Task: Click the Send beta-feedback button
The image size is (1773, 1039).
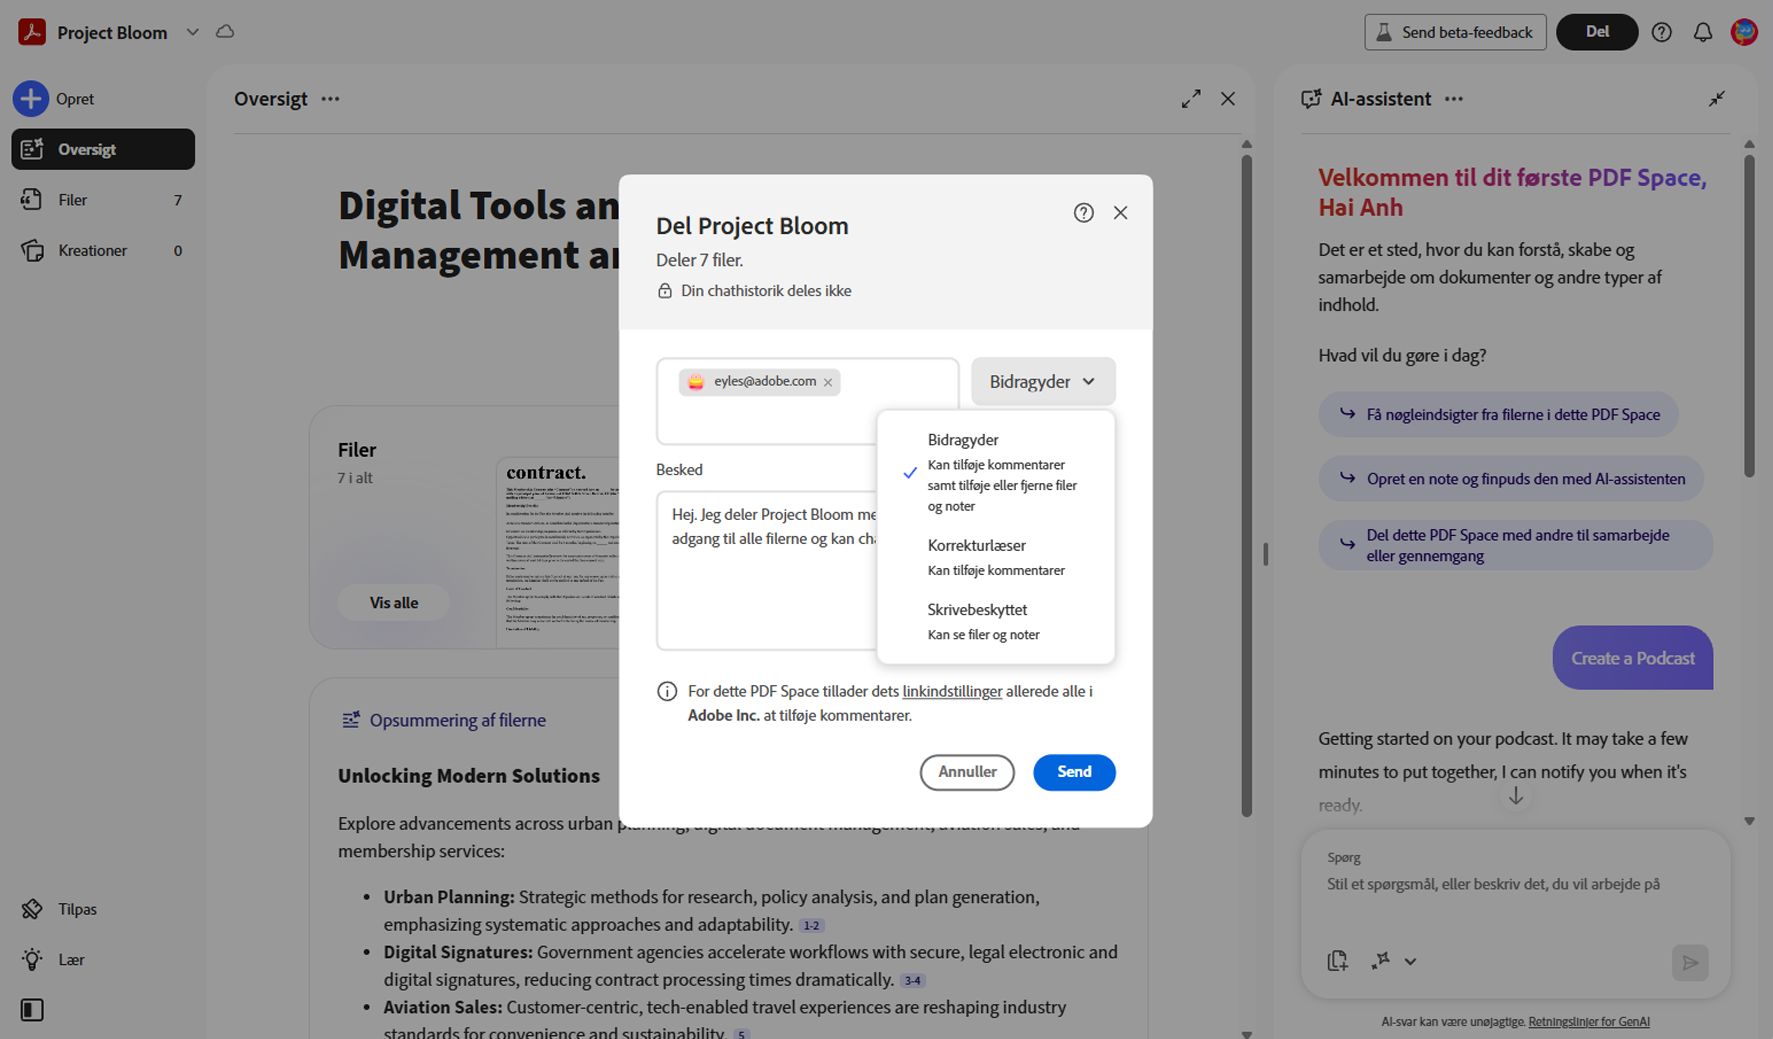Action: [x=1455, y=32]
